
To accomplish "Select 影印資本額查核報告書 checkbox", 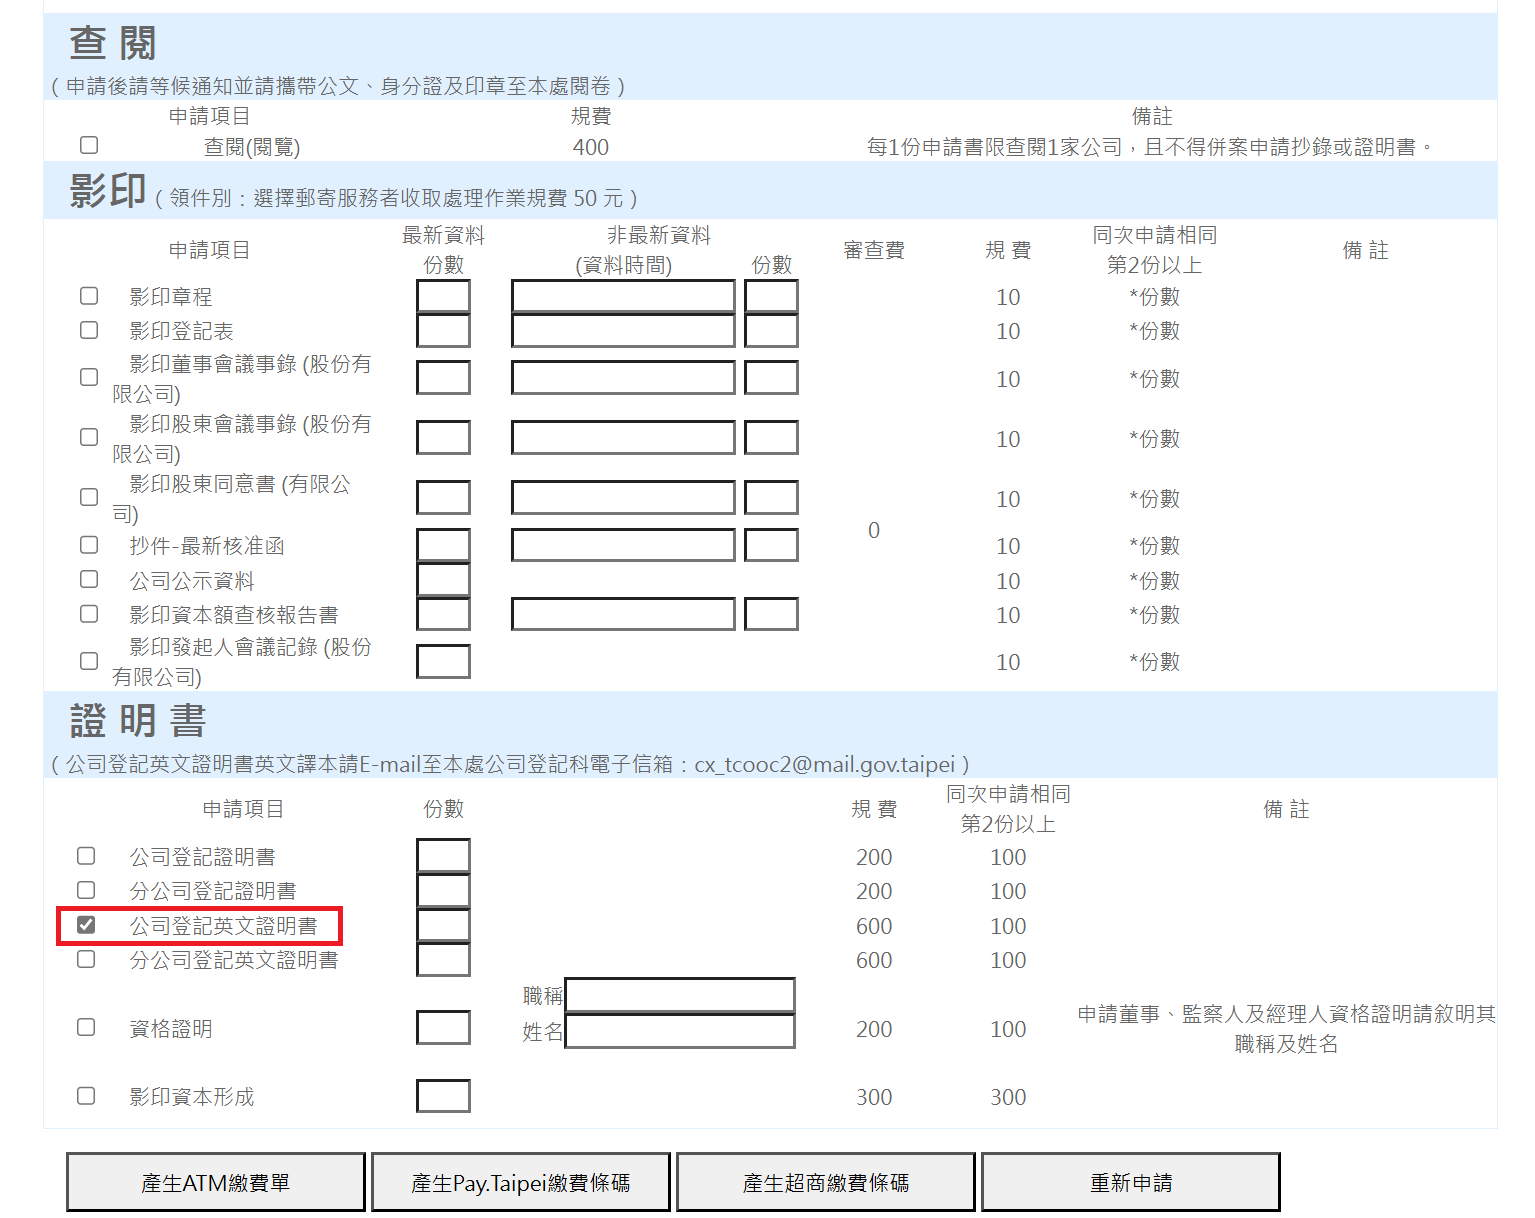I will tap(88, 613).
